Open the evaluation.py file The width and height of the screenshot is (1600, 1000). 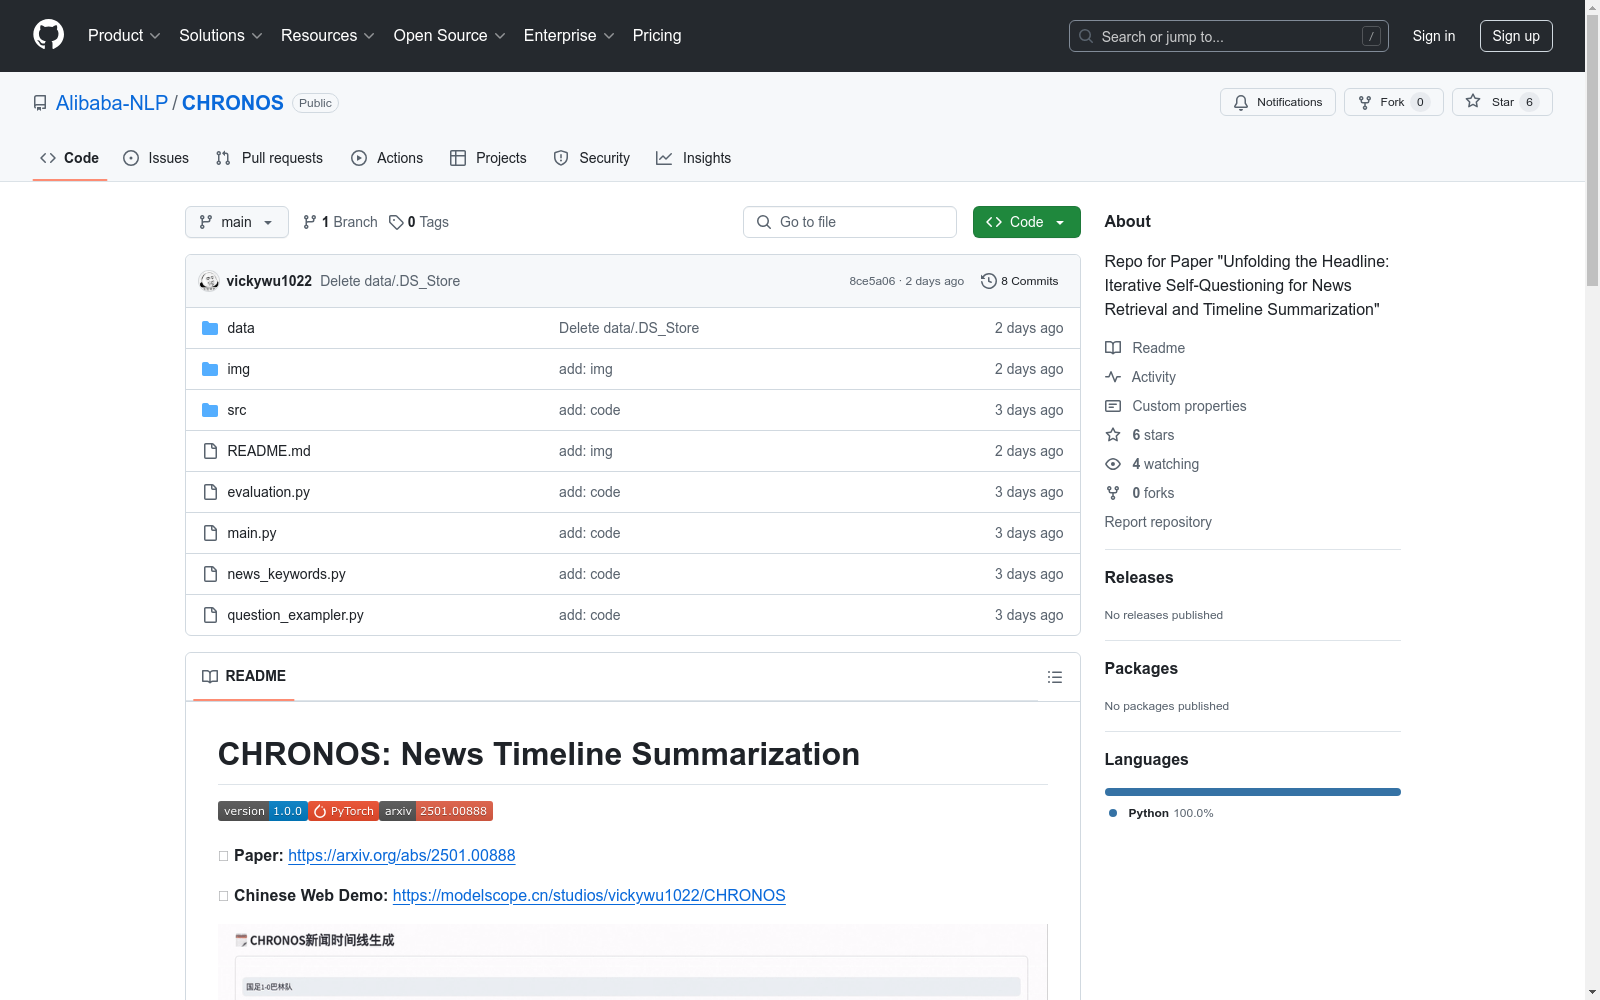(x=269, y=492)
